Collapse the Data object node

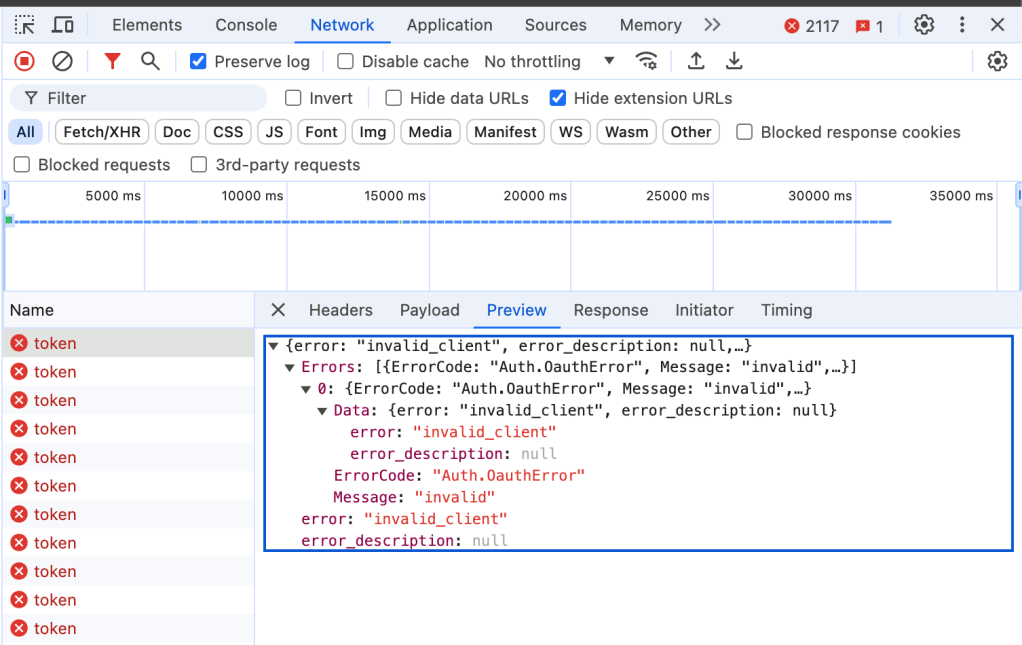323,411
